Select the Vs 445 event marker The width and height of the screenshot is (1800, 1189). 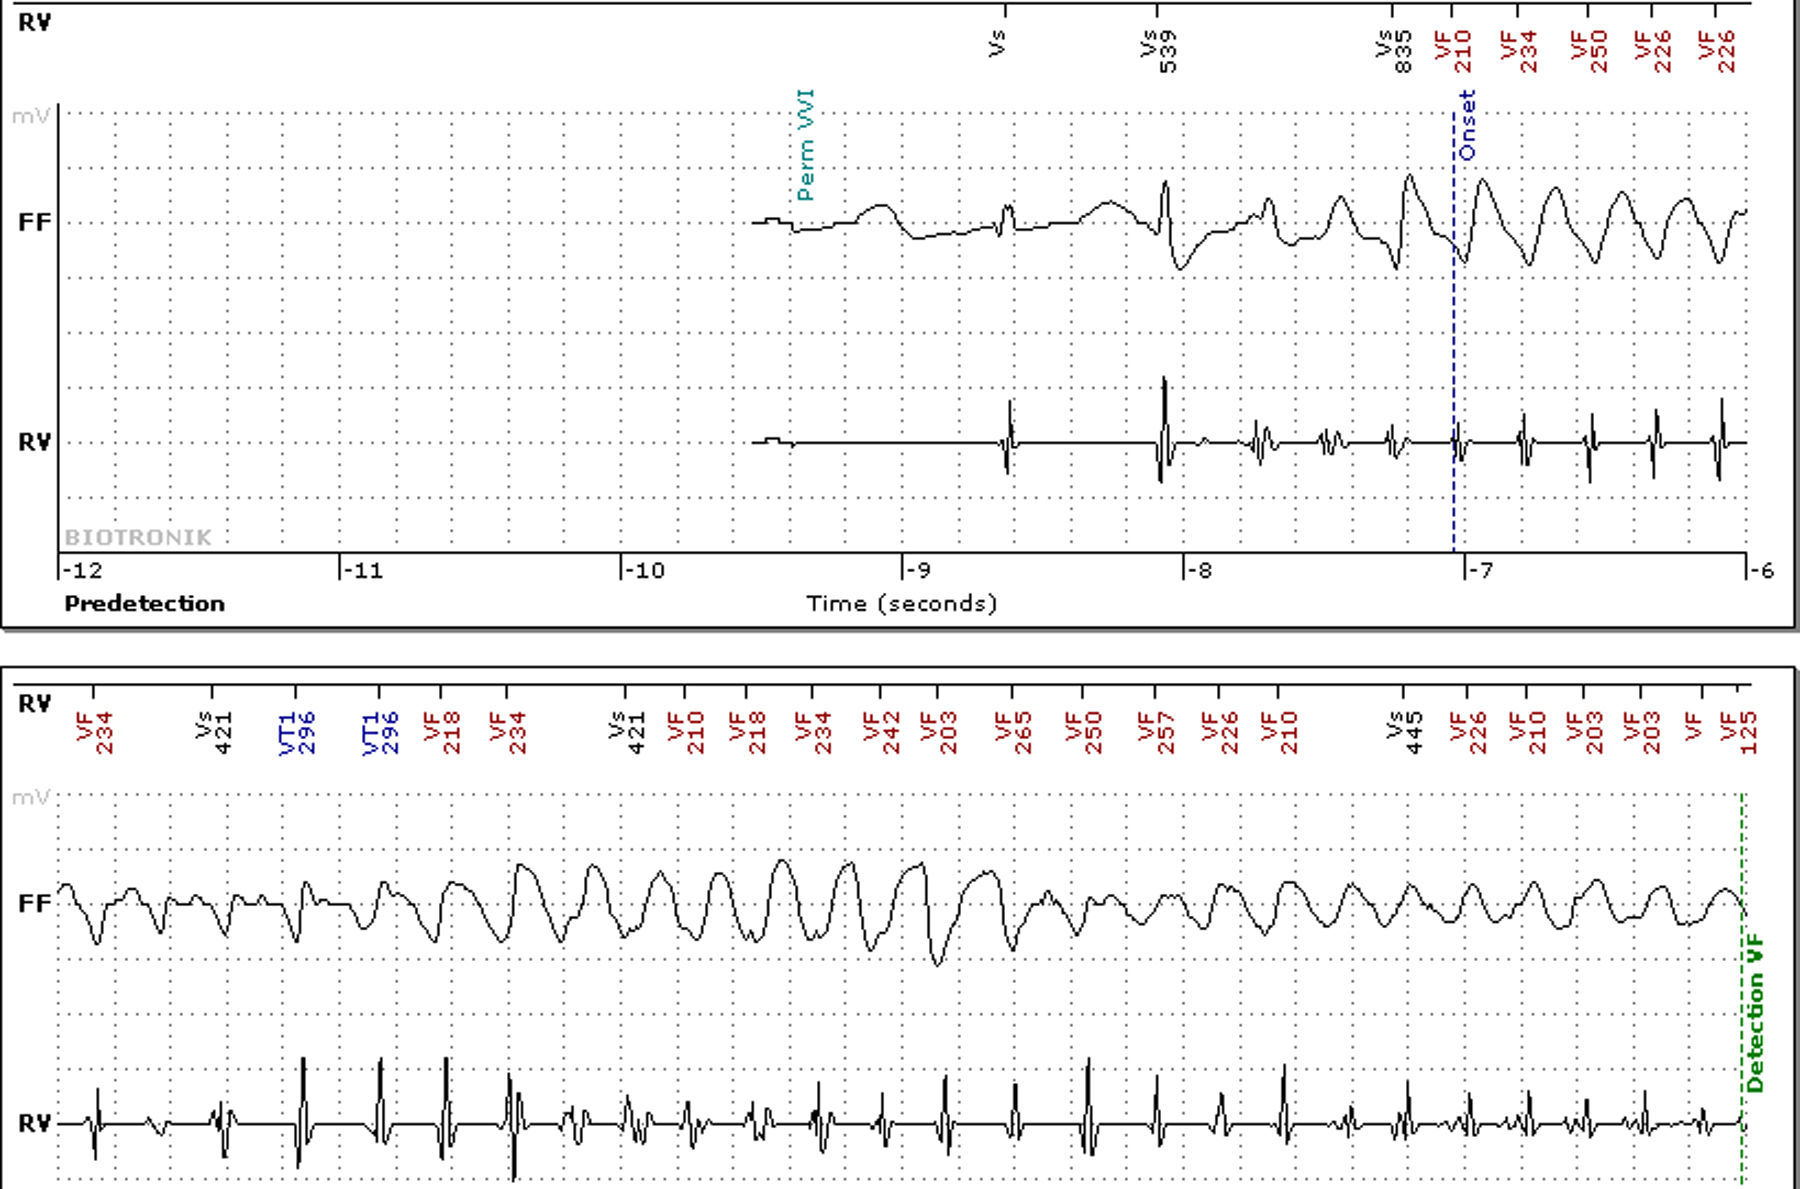point(1406,731)
